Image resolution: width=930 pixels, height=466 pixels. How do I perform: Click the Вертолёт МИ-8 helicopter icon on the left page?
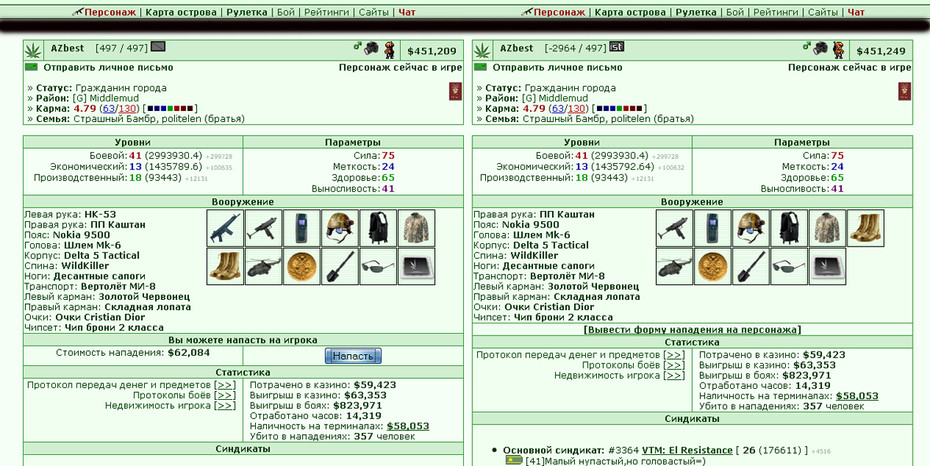(x=263, y=267)
